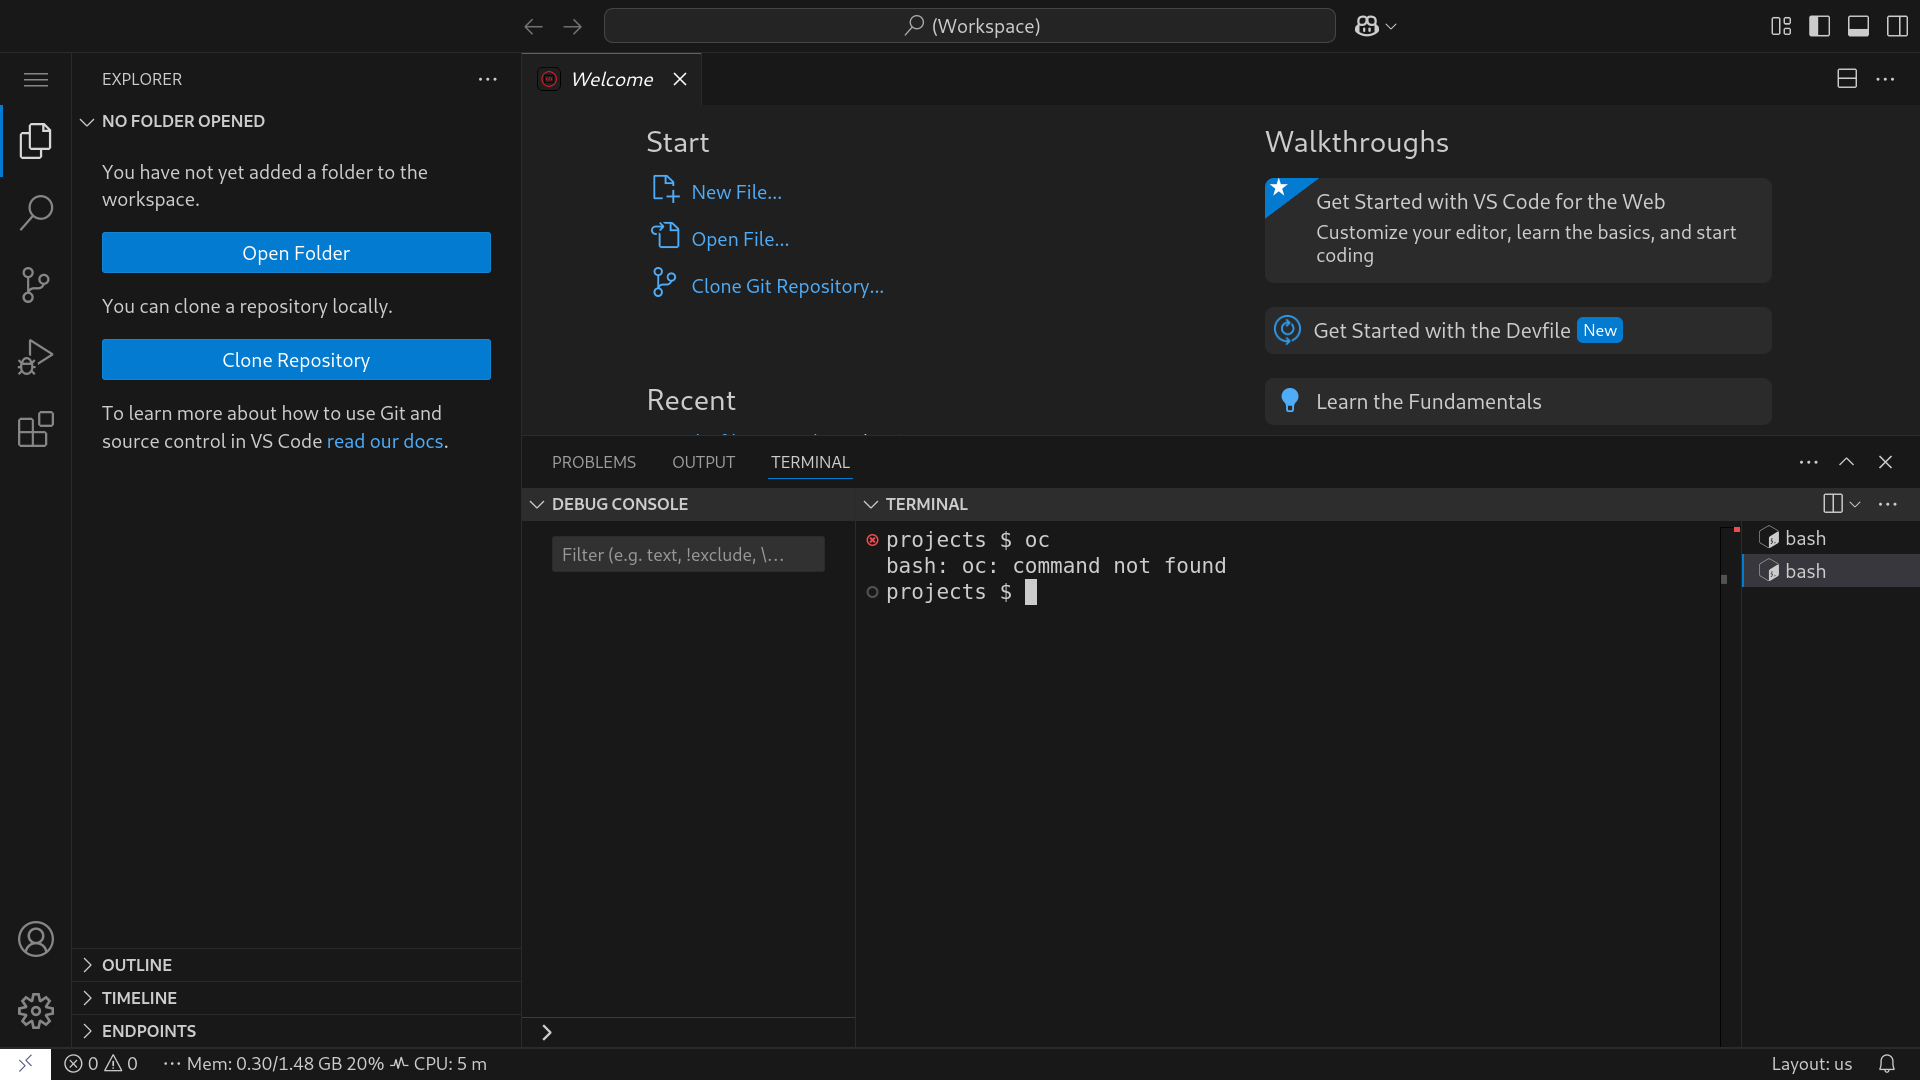Click the Clone Repository button
This screenshot has width=1920, height=1080.
[x=296, y=360]
